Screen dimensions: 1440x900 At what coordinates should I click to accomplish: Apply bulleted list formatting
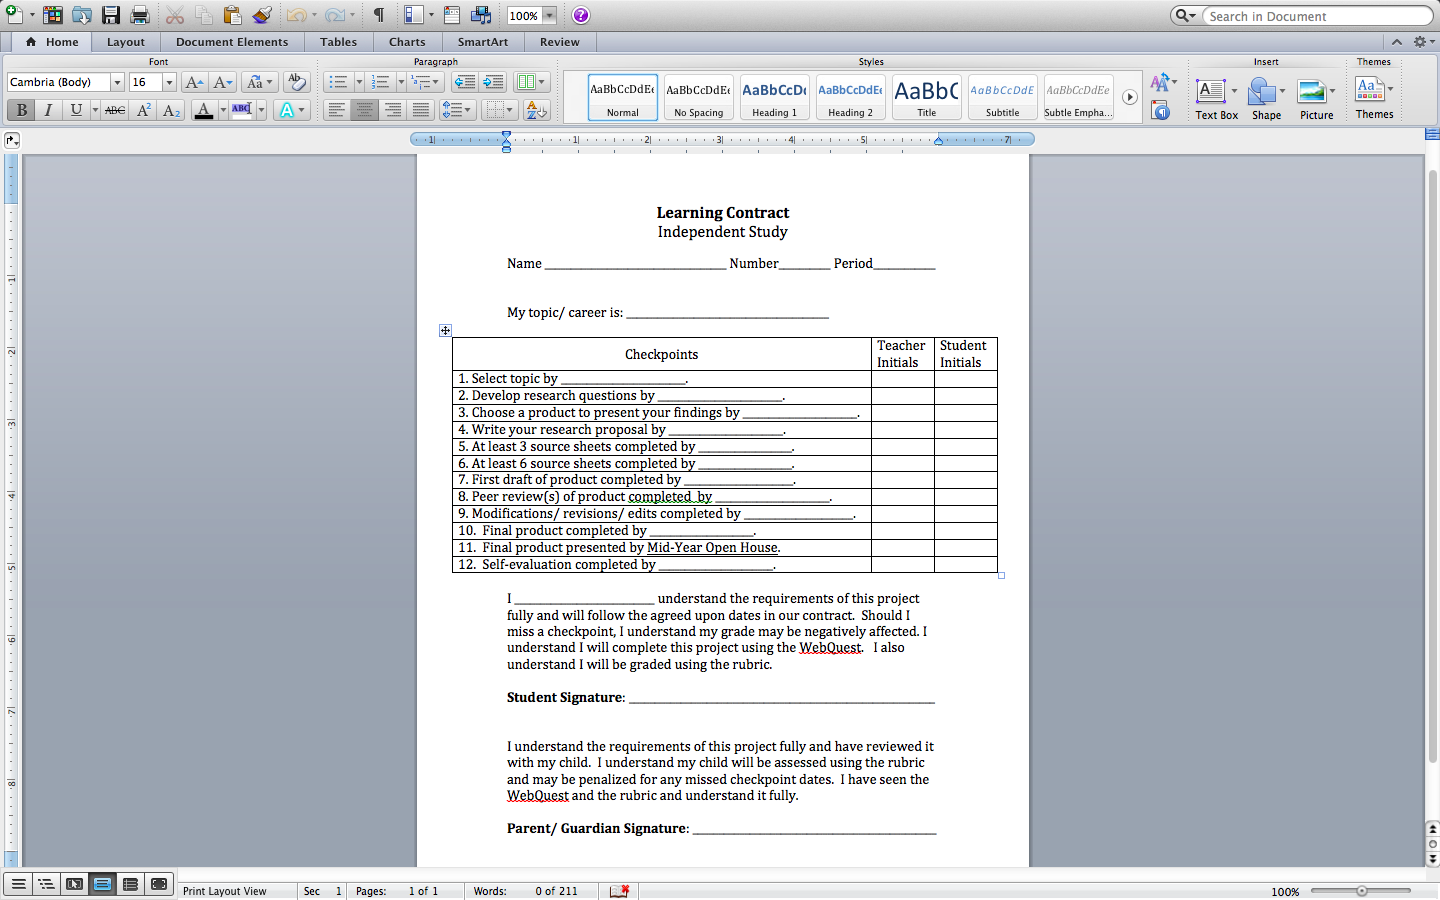(338, 82)
